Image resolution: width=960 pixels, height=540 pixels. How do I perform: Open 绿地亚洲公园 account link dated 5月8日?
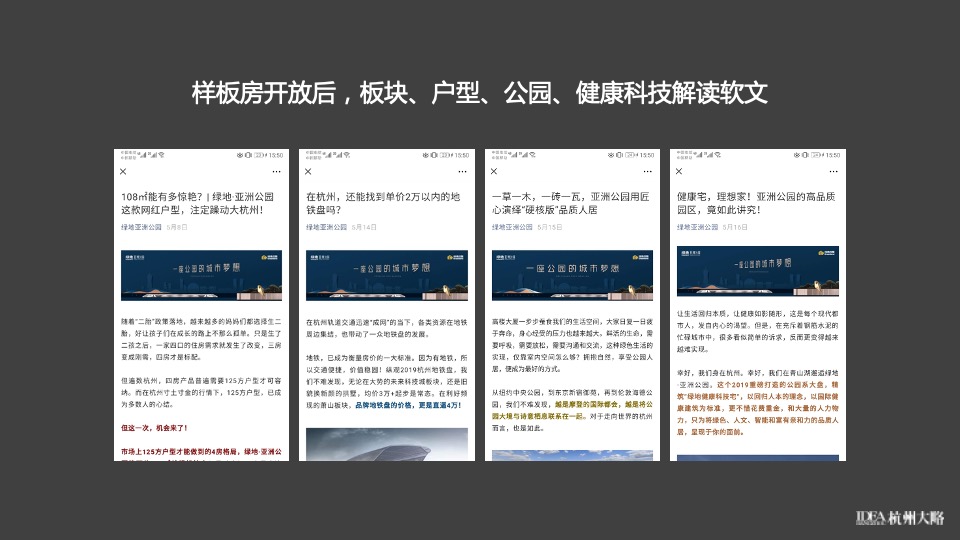(x=141, y=227)
